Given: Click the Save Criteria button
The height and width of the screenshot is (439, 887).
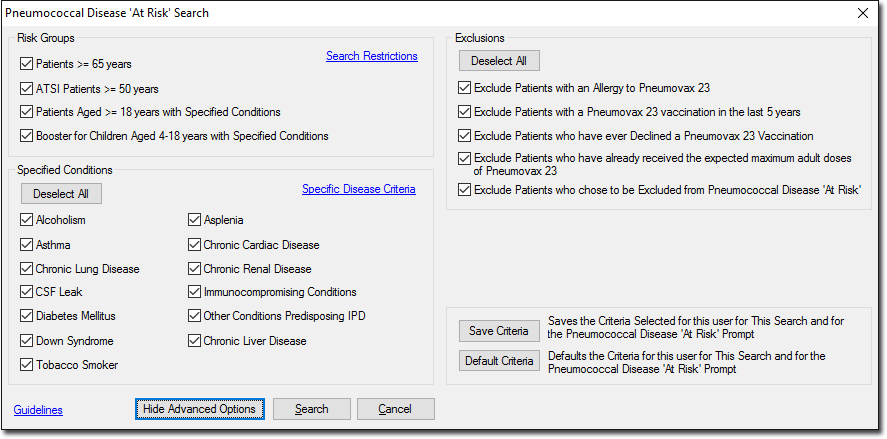Looking at the screenshot, I should click(499, 331).
